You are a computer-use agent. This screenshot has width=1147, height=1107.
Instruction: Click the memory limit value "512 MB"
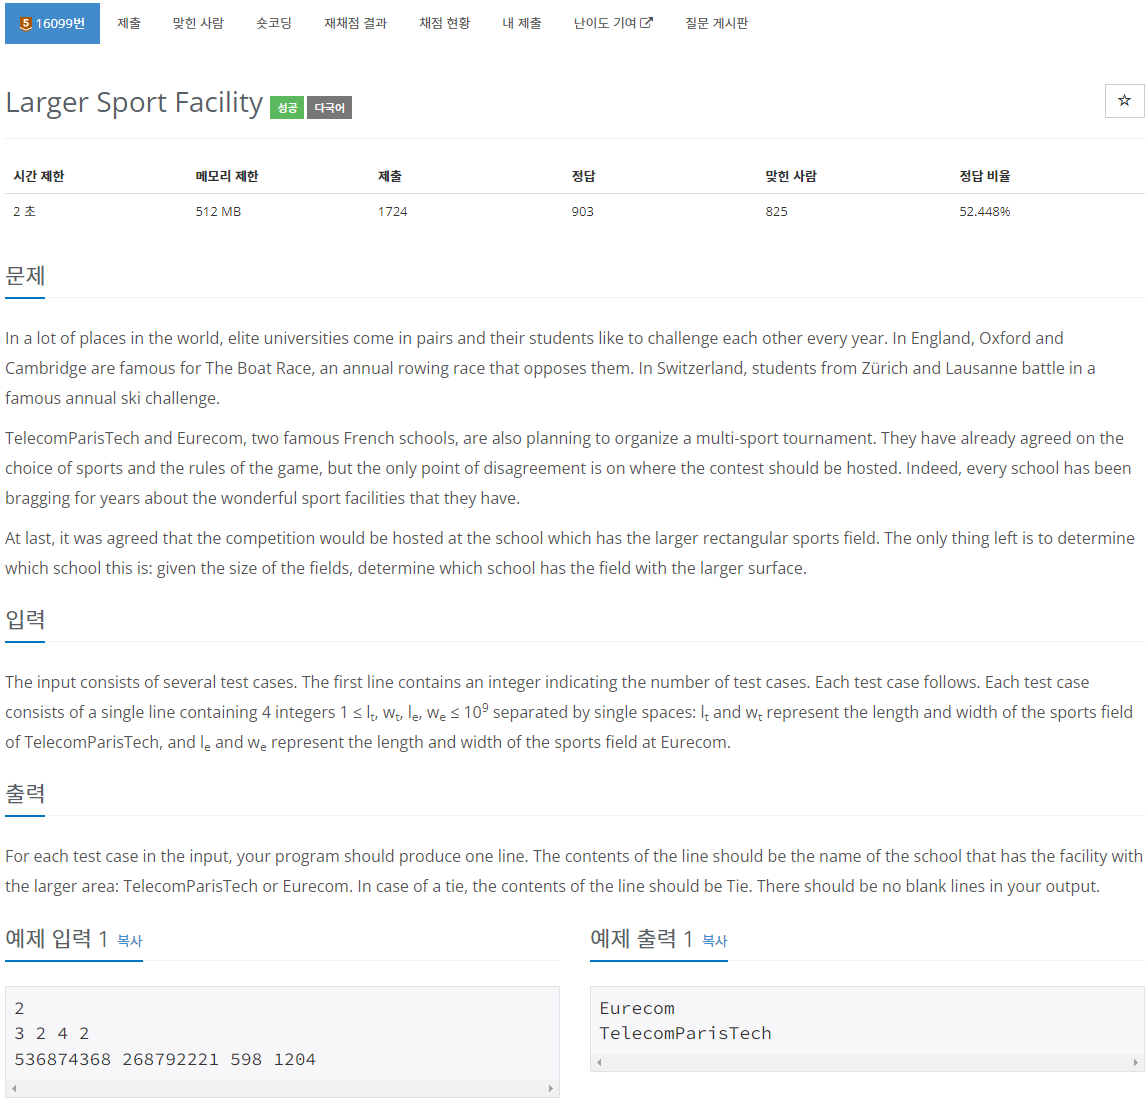[x=218, y=211]
